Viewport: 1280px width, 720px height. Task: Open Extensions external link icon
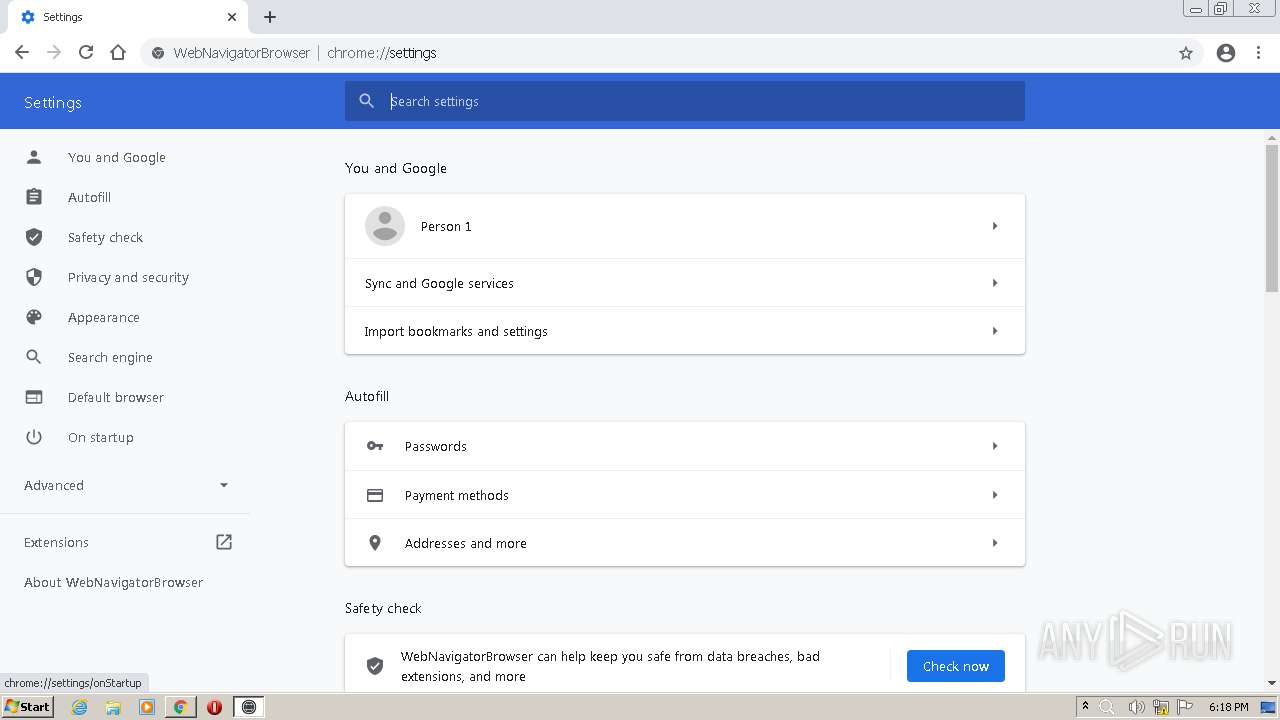tap(224, 542)
